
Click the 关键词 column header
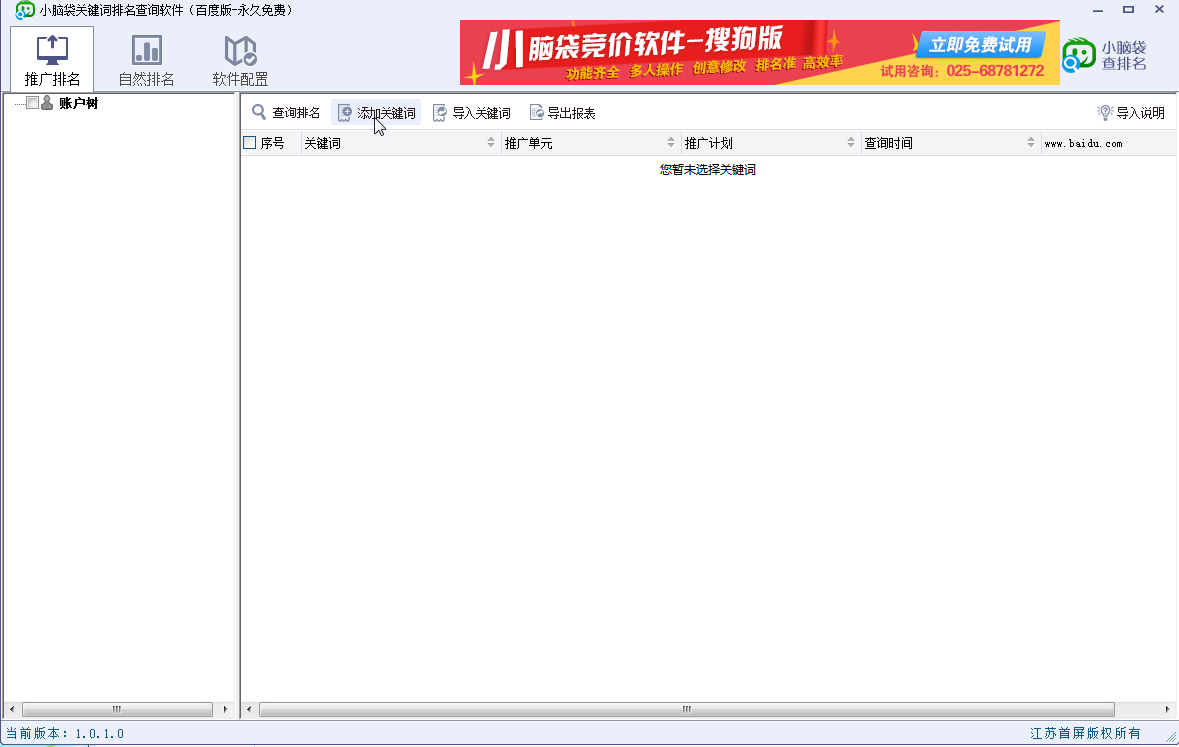pyautogui.click(x=401, y=143)
